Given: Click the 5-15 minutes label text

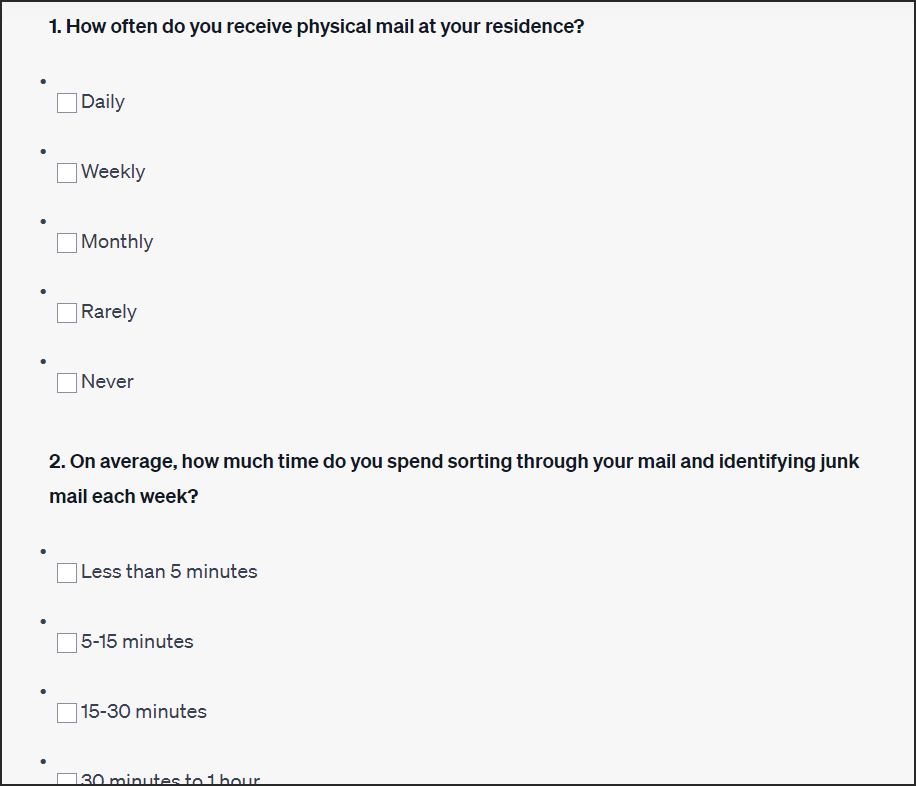Looking at the screenshot, I should coord(137,642).
